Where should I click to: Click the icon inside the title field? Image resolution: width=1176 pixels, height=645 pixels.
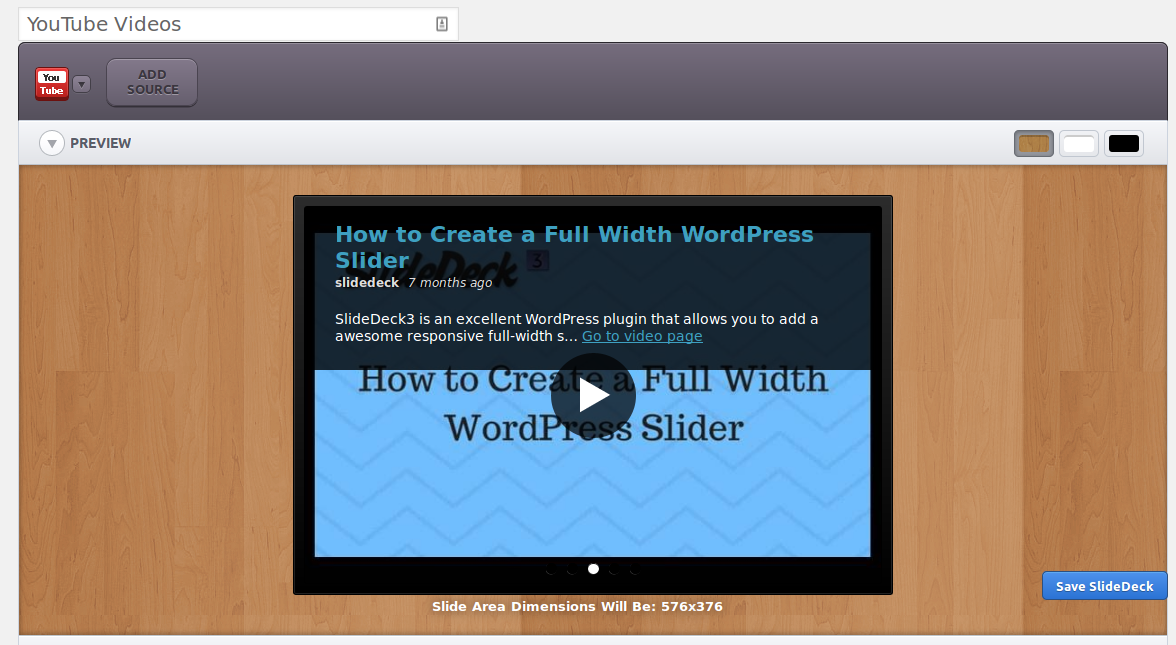442,24
